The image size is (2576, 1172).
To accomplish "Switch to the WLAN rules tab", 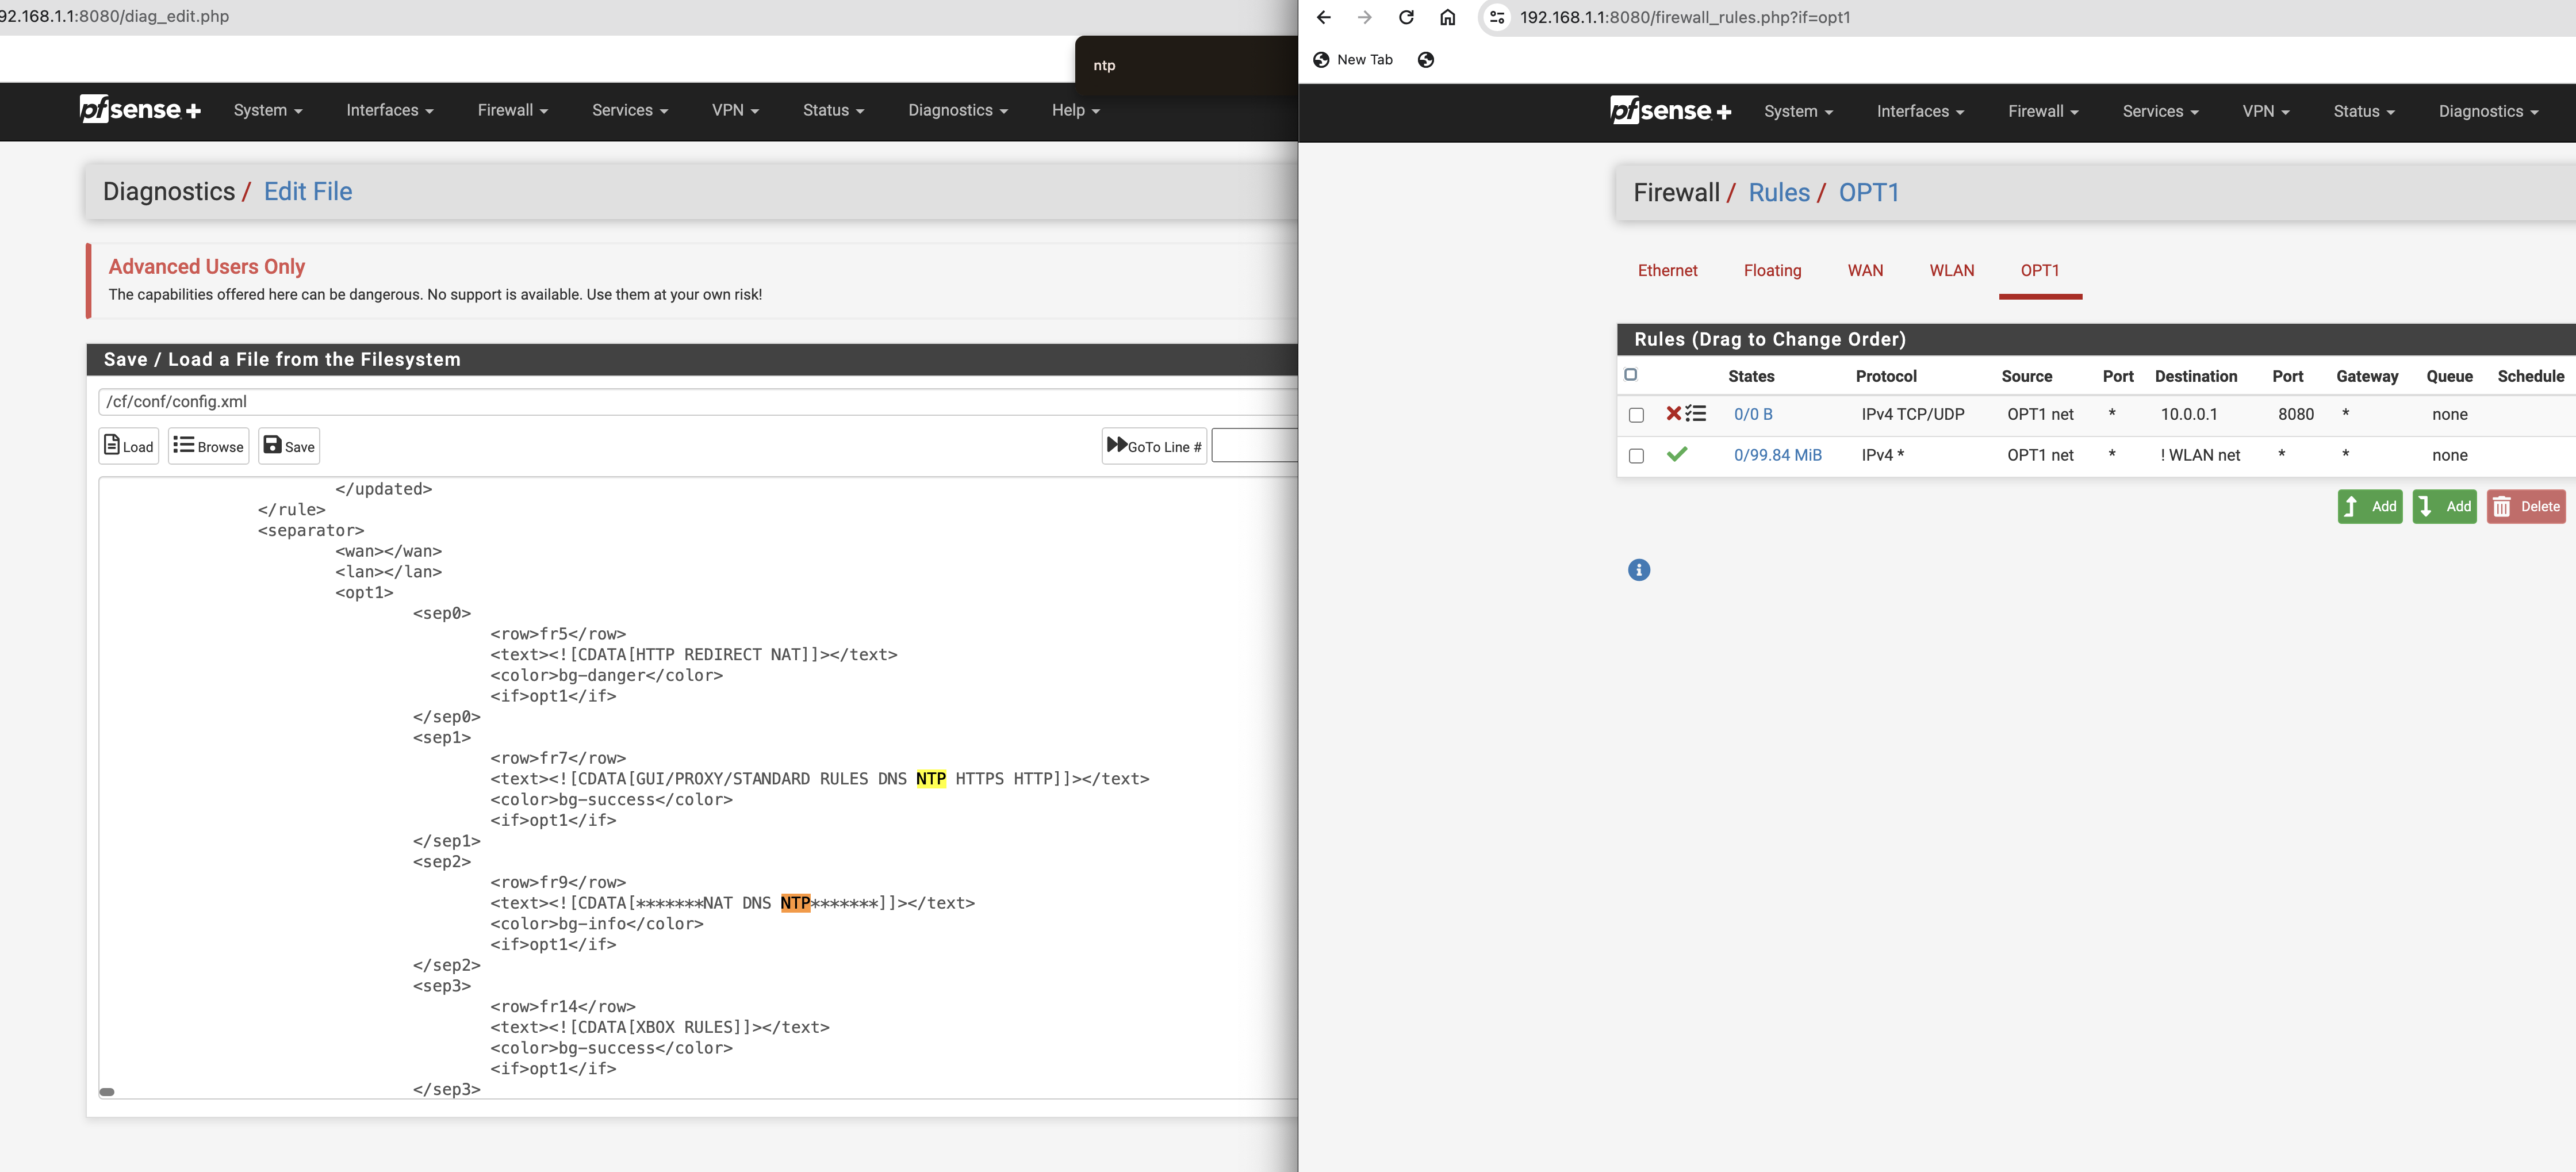I will (x=1952, y=270).
